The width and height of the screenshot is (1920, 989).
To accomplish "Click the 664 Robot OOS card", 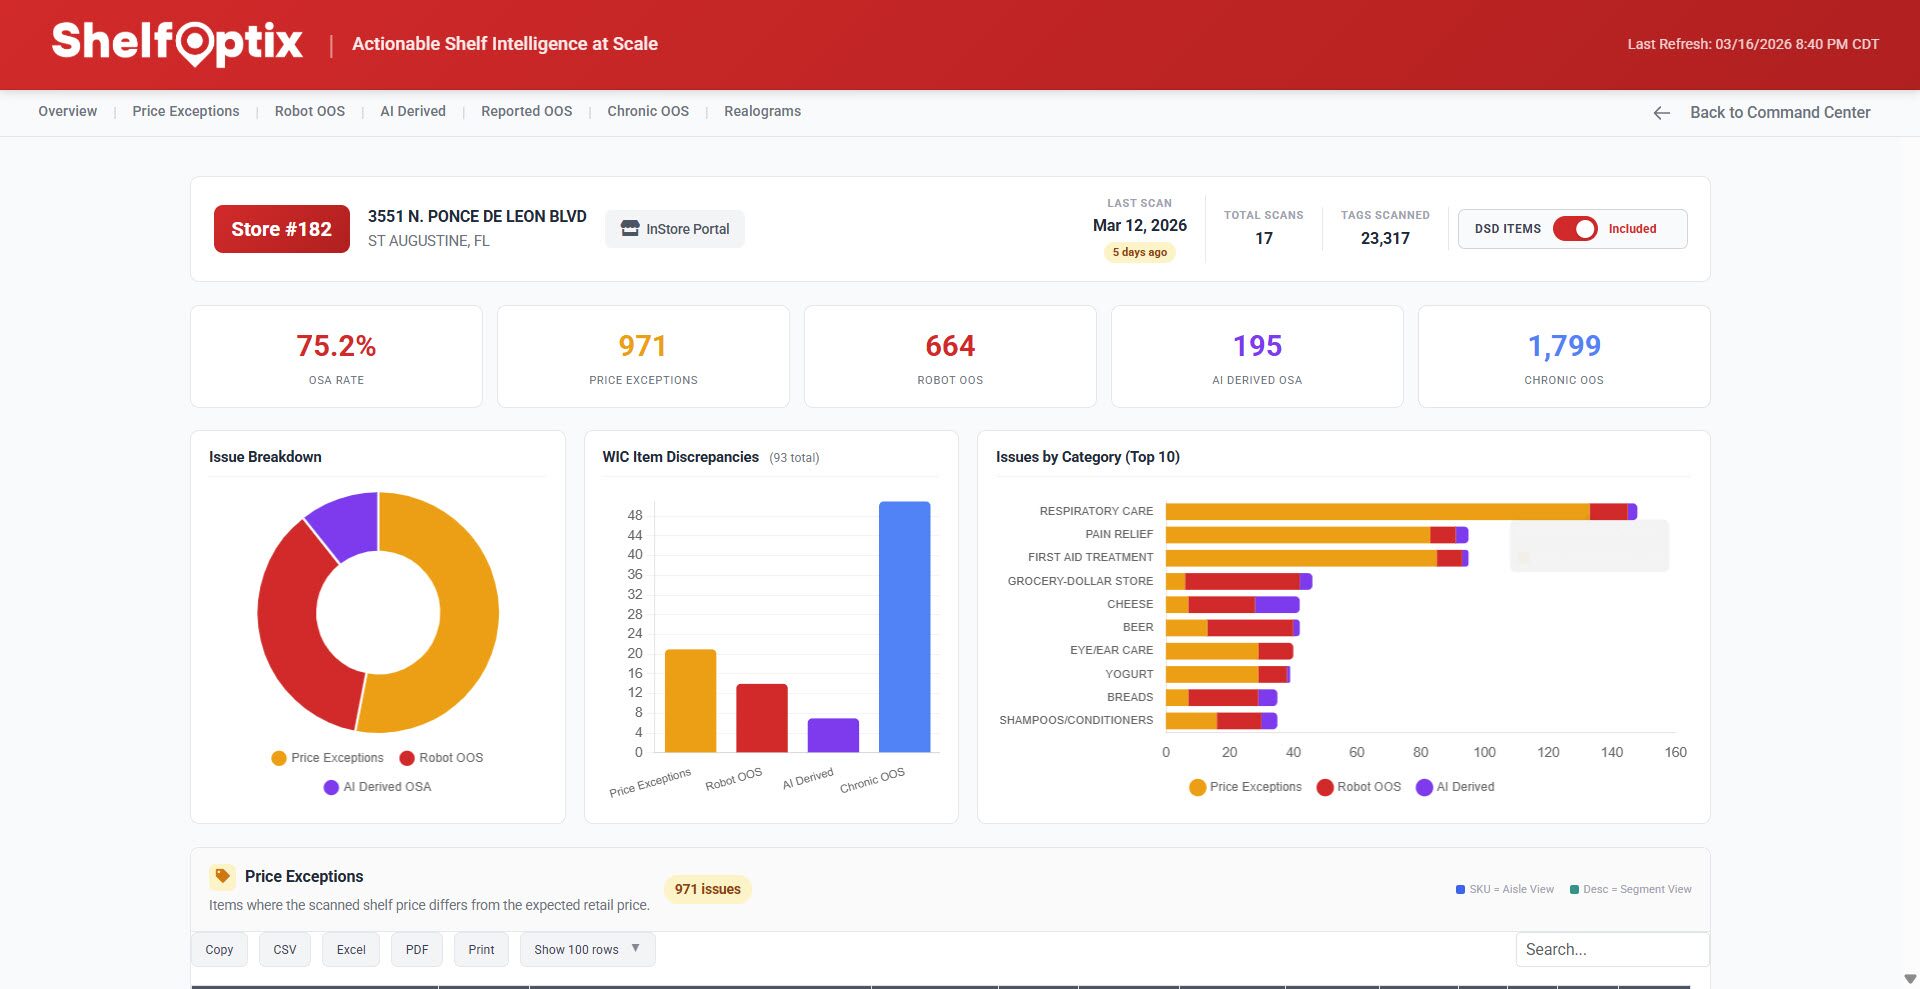I will click(x=950, y=357).
